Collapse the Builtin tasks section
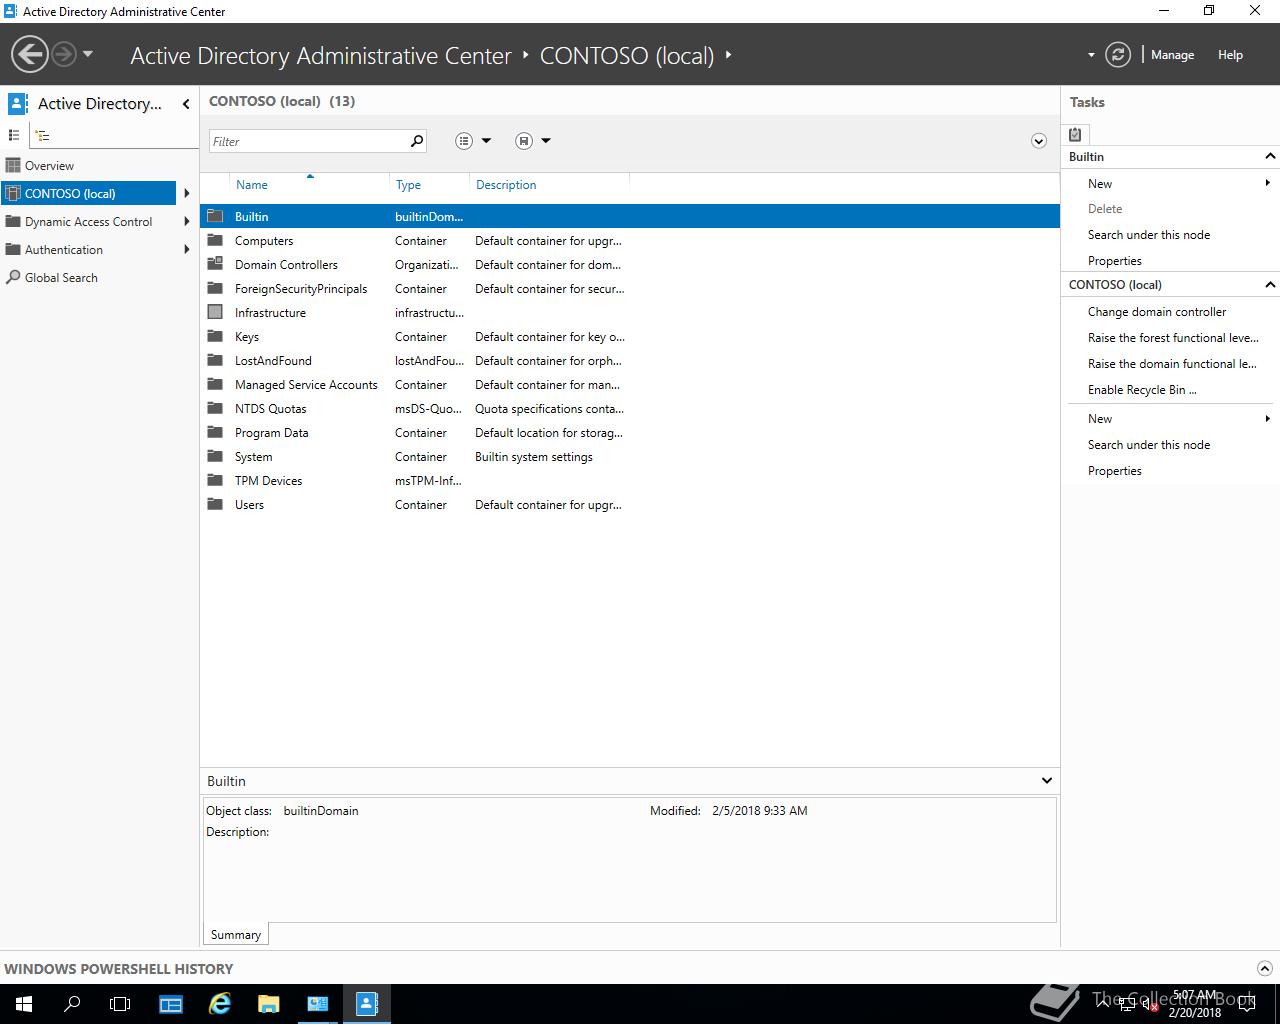 (1270, 157)
